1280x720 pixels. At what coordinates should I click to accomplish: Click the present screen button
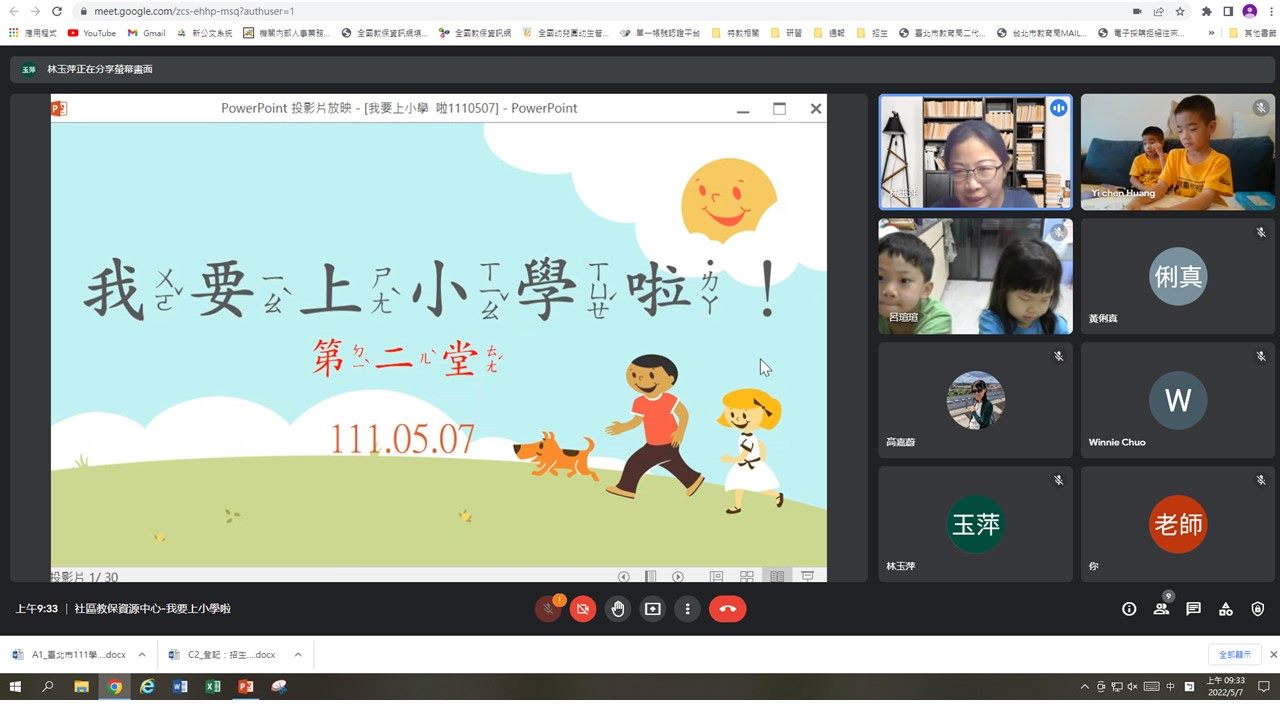(x=652, y=608)
